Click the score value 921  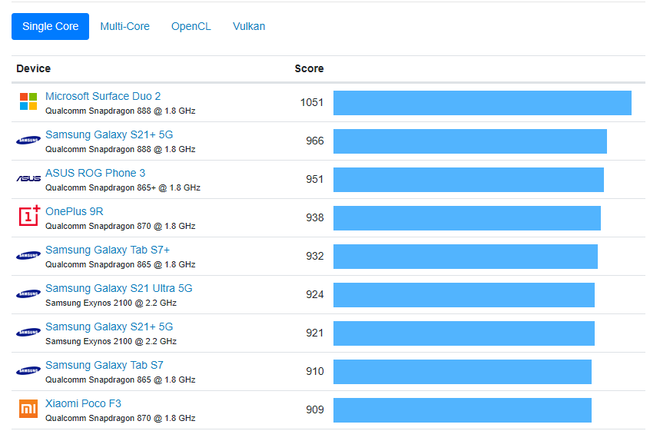[x=314, y=333]
